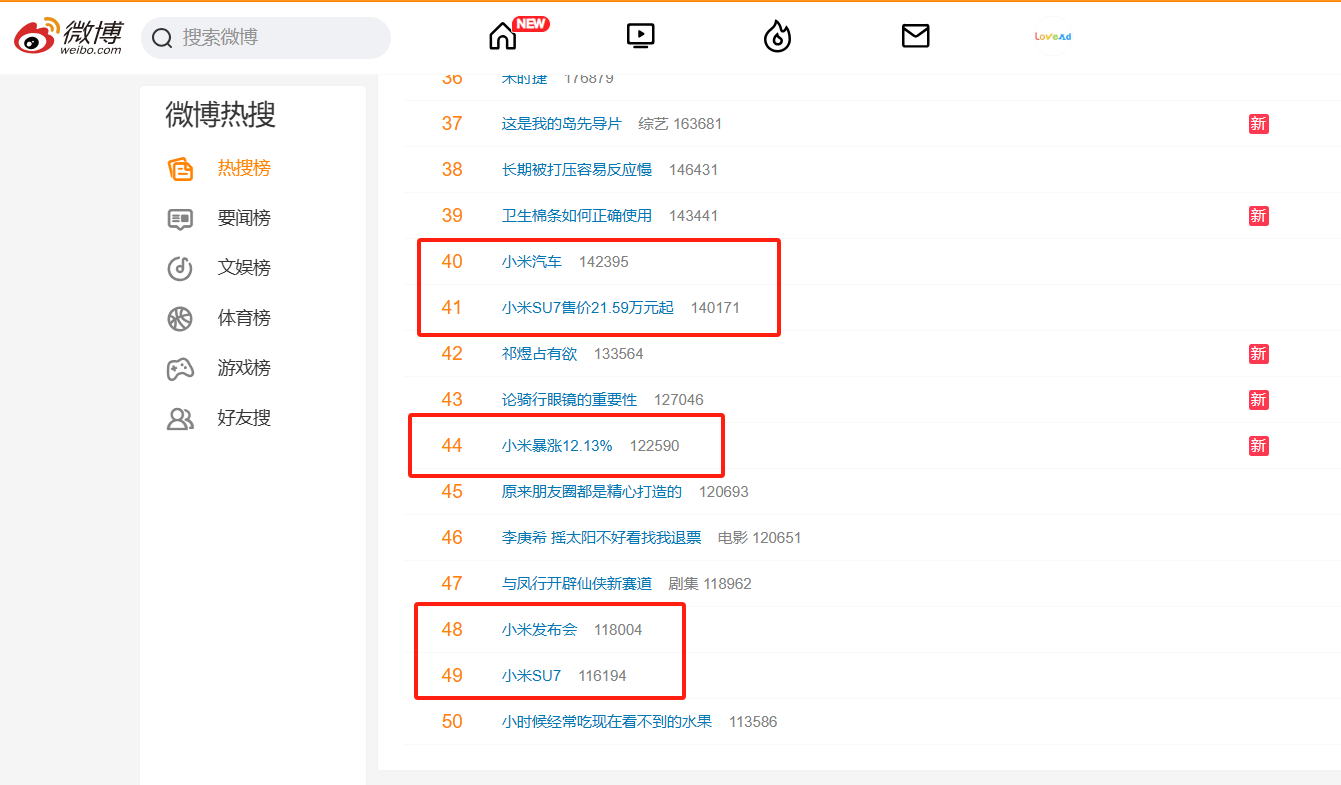Click the heat value 146431
1341x785 pixels.
point(694,170)
